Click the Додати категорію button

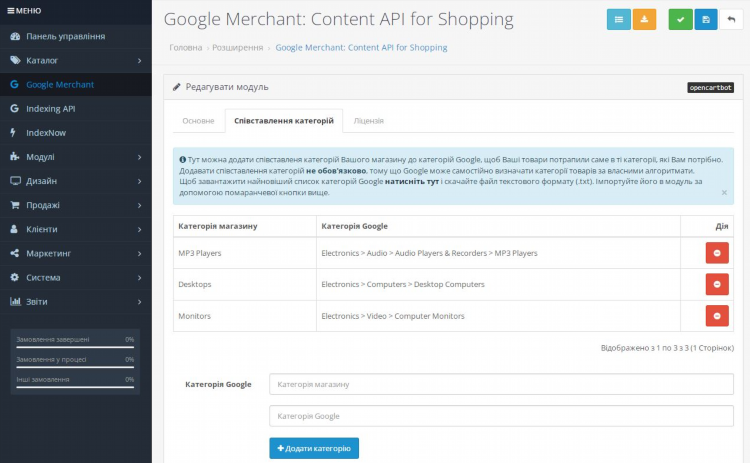tap(314, 448)
